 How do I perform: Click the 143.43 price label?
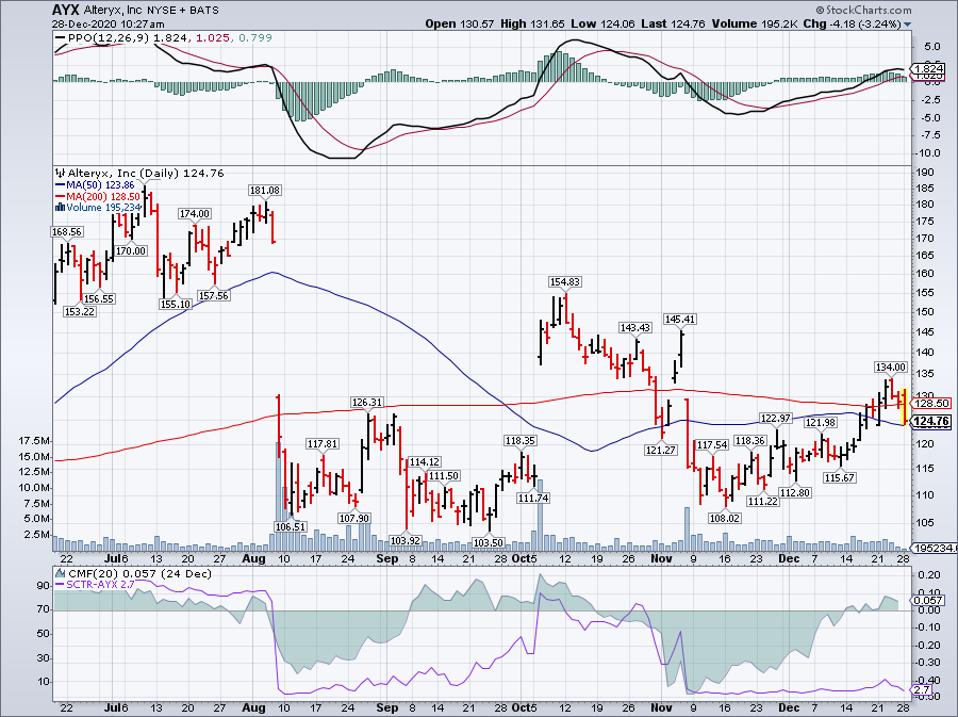click(x=635, y=328)
